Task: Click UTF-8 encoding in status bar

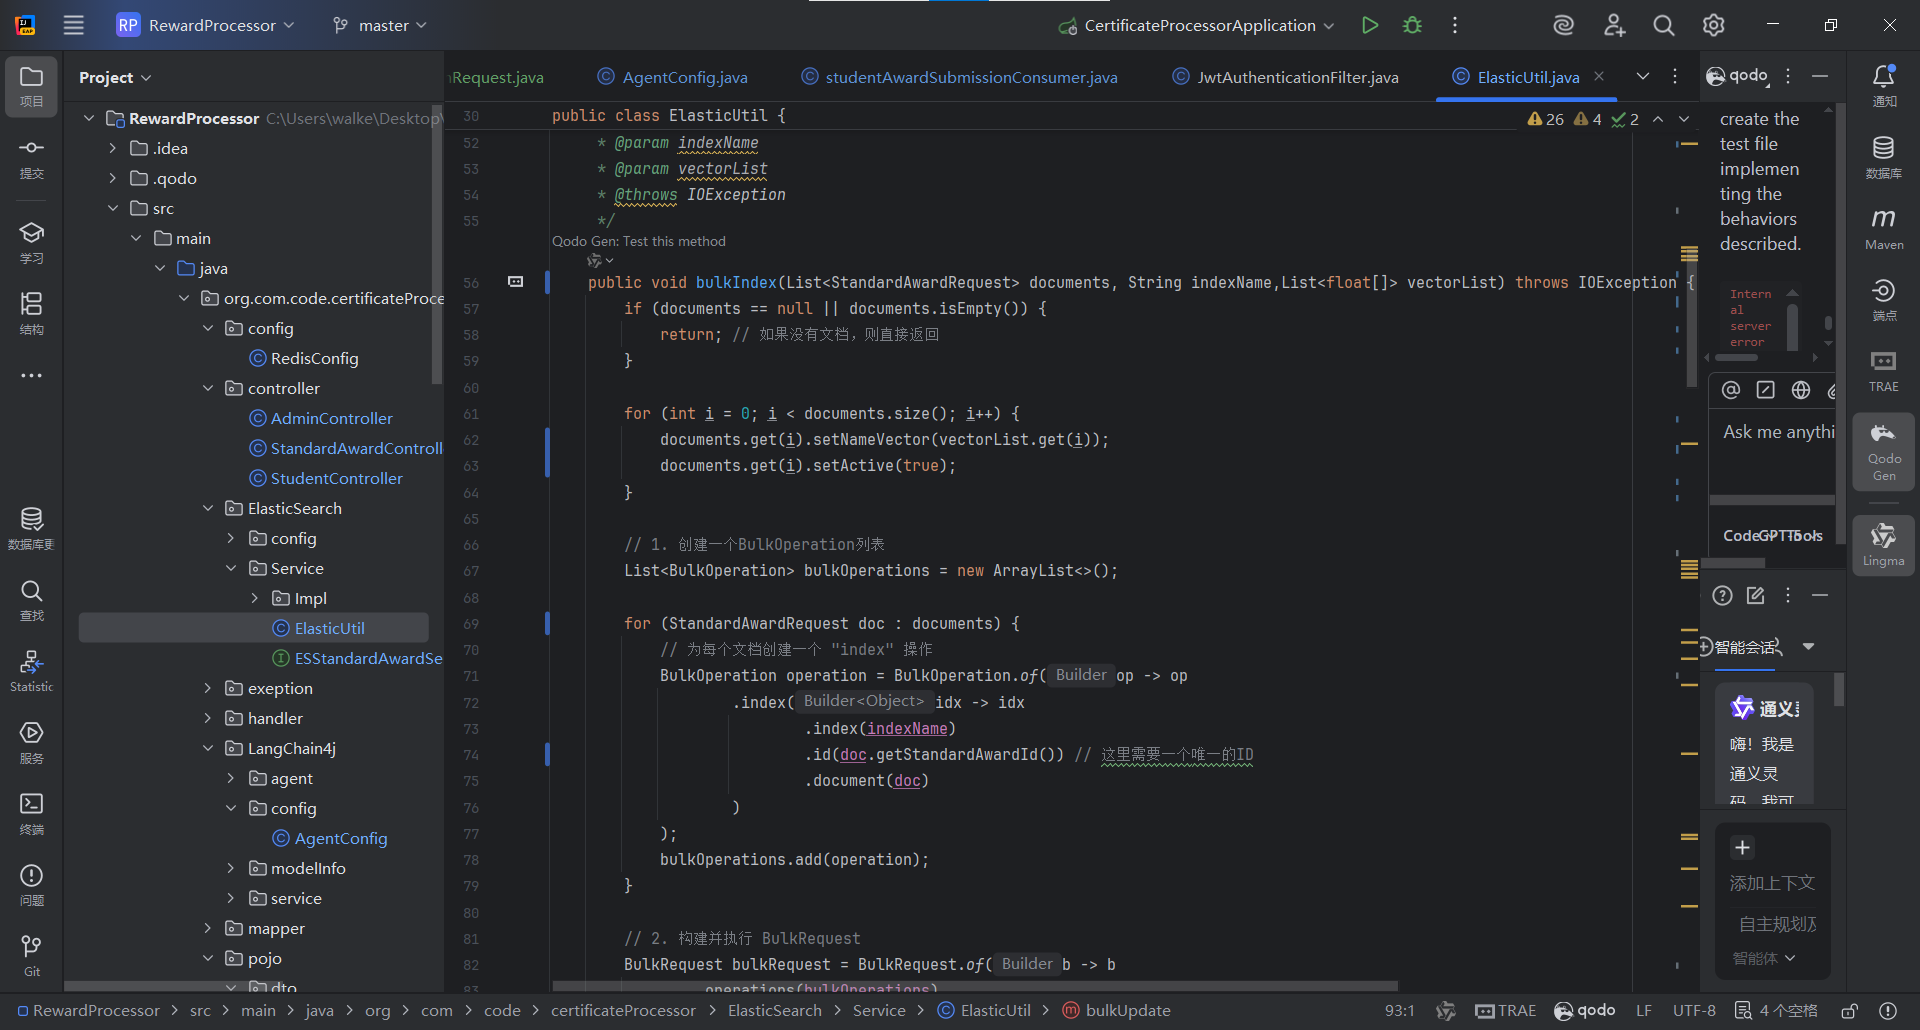Action: [x=1693, y=1011]
